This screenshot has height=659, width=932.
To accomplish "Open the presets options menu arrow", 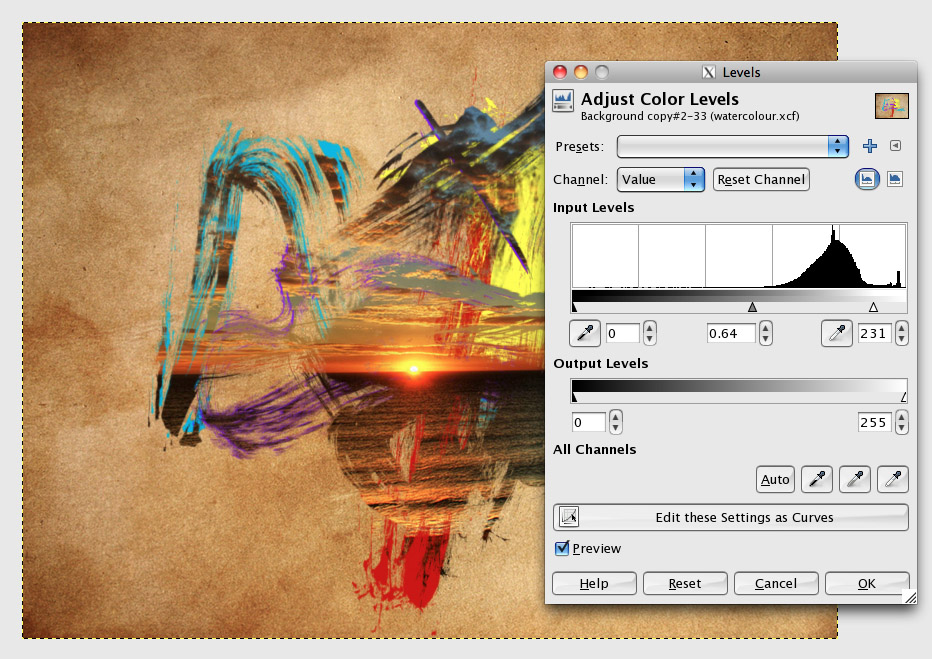I will [x=895, y=146].
